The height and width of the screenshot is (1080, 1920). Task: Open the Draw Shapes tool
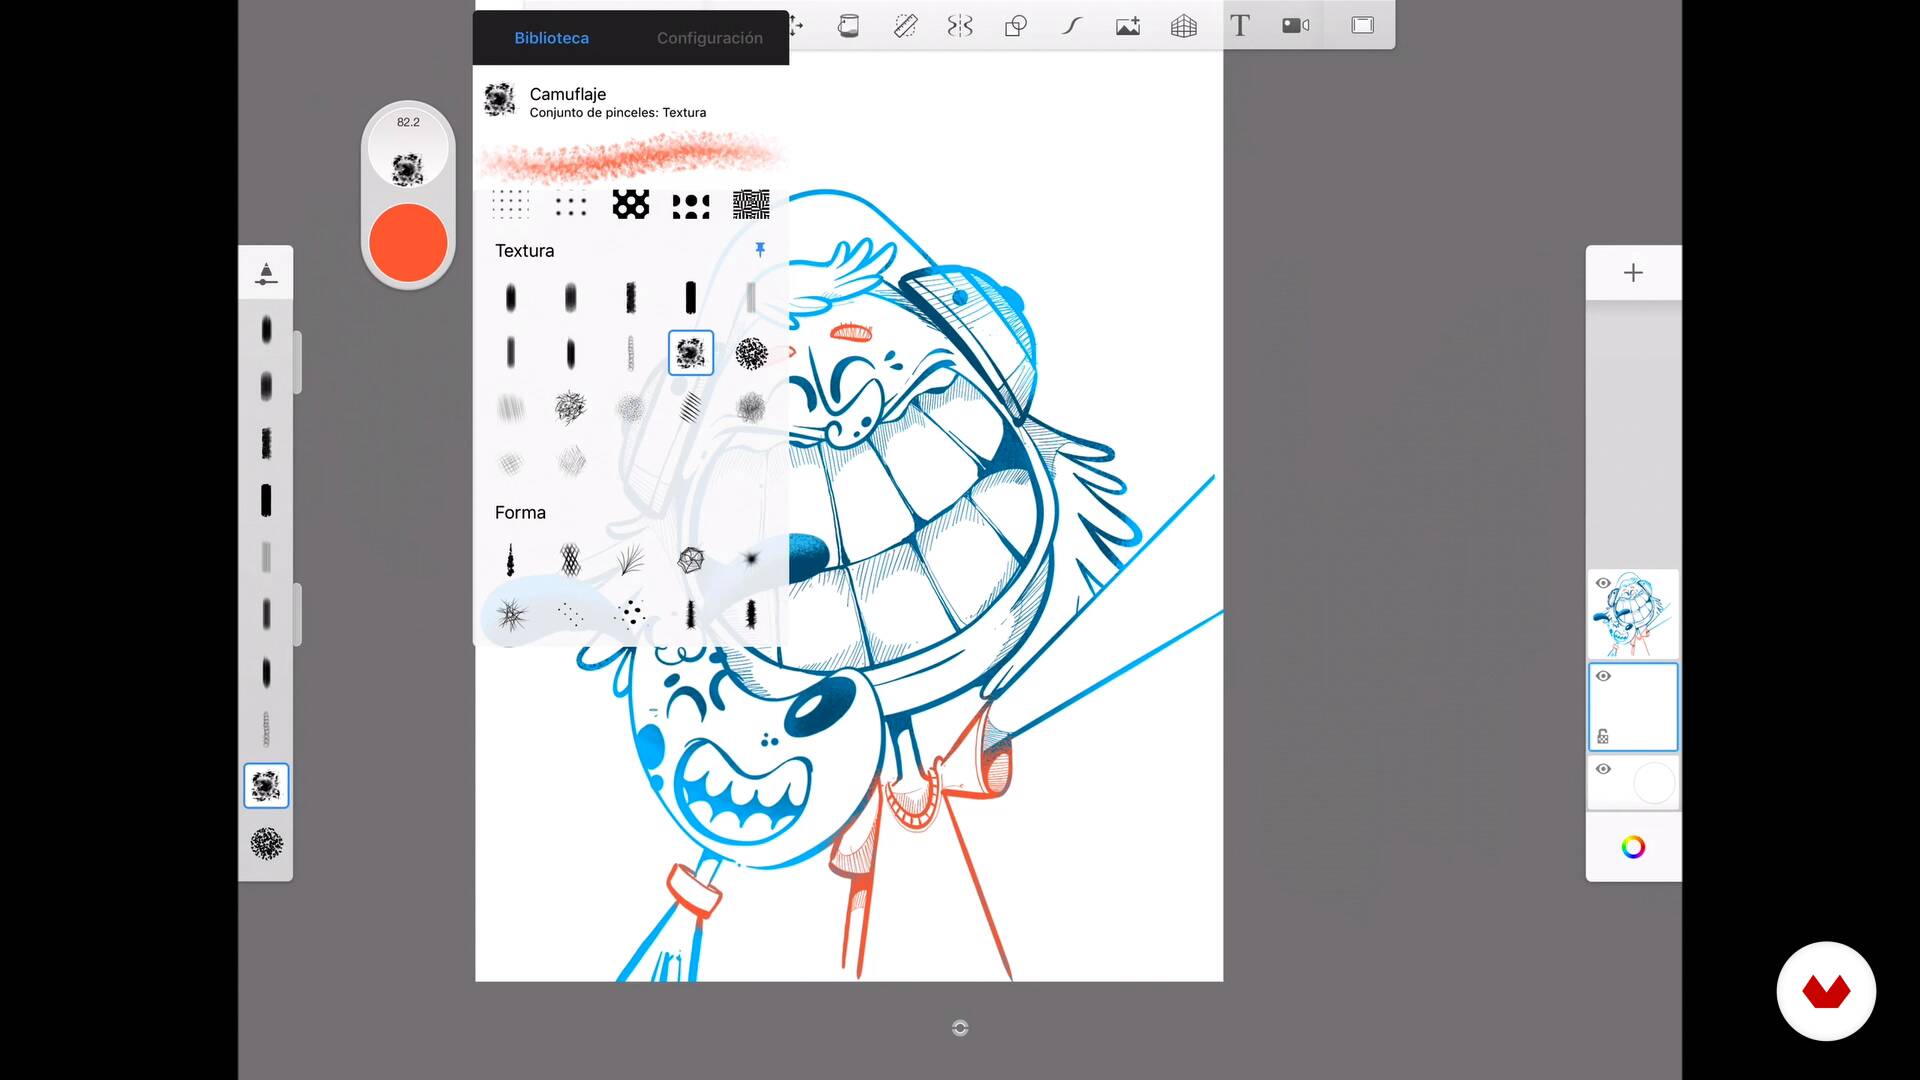tap(1016, 26)
